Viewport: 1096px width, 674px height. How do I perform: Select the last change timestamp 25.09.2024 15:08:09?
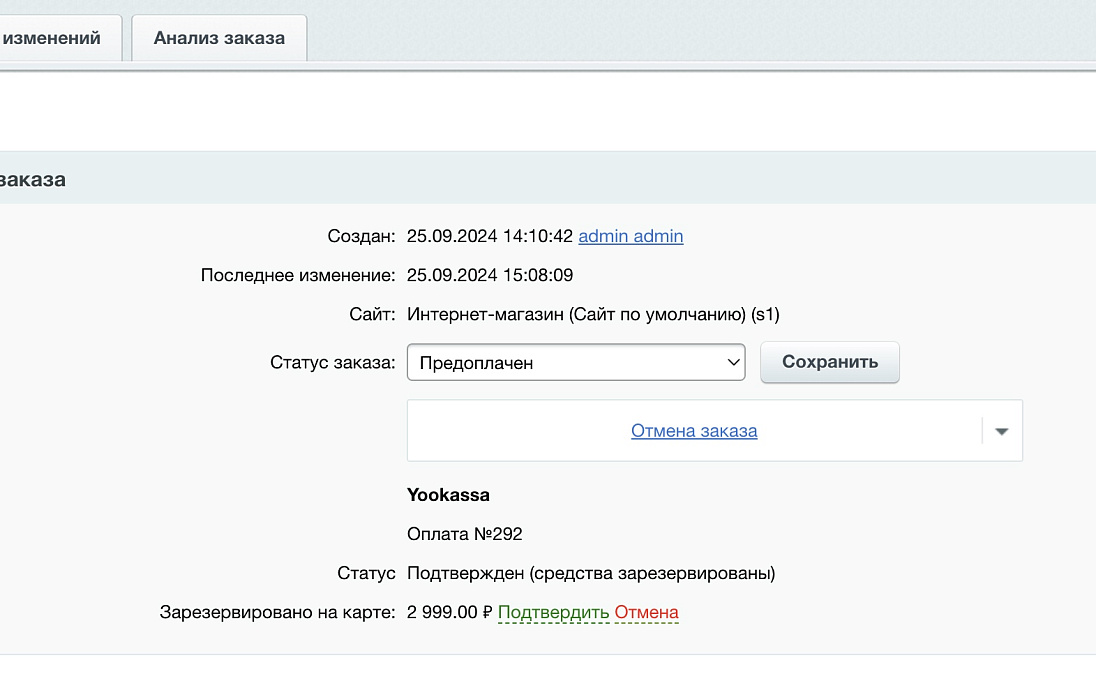[x=489, y=275]
